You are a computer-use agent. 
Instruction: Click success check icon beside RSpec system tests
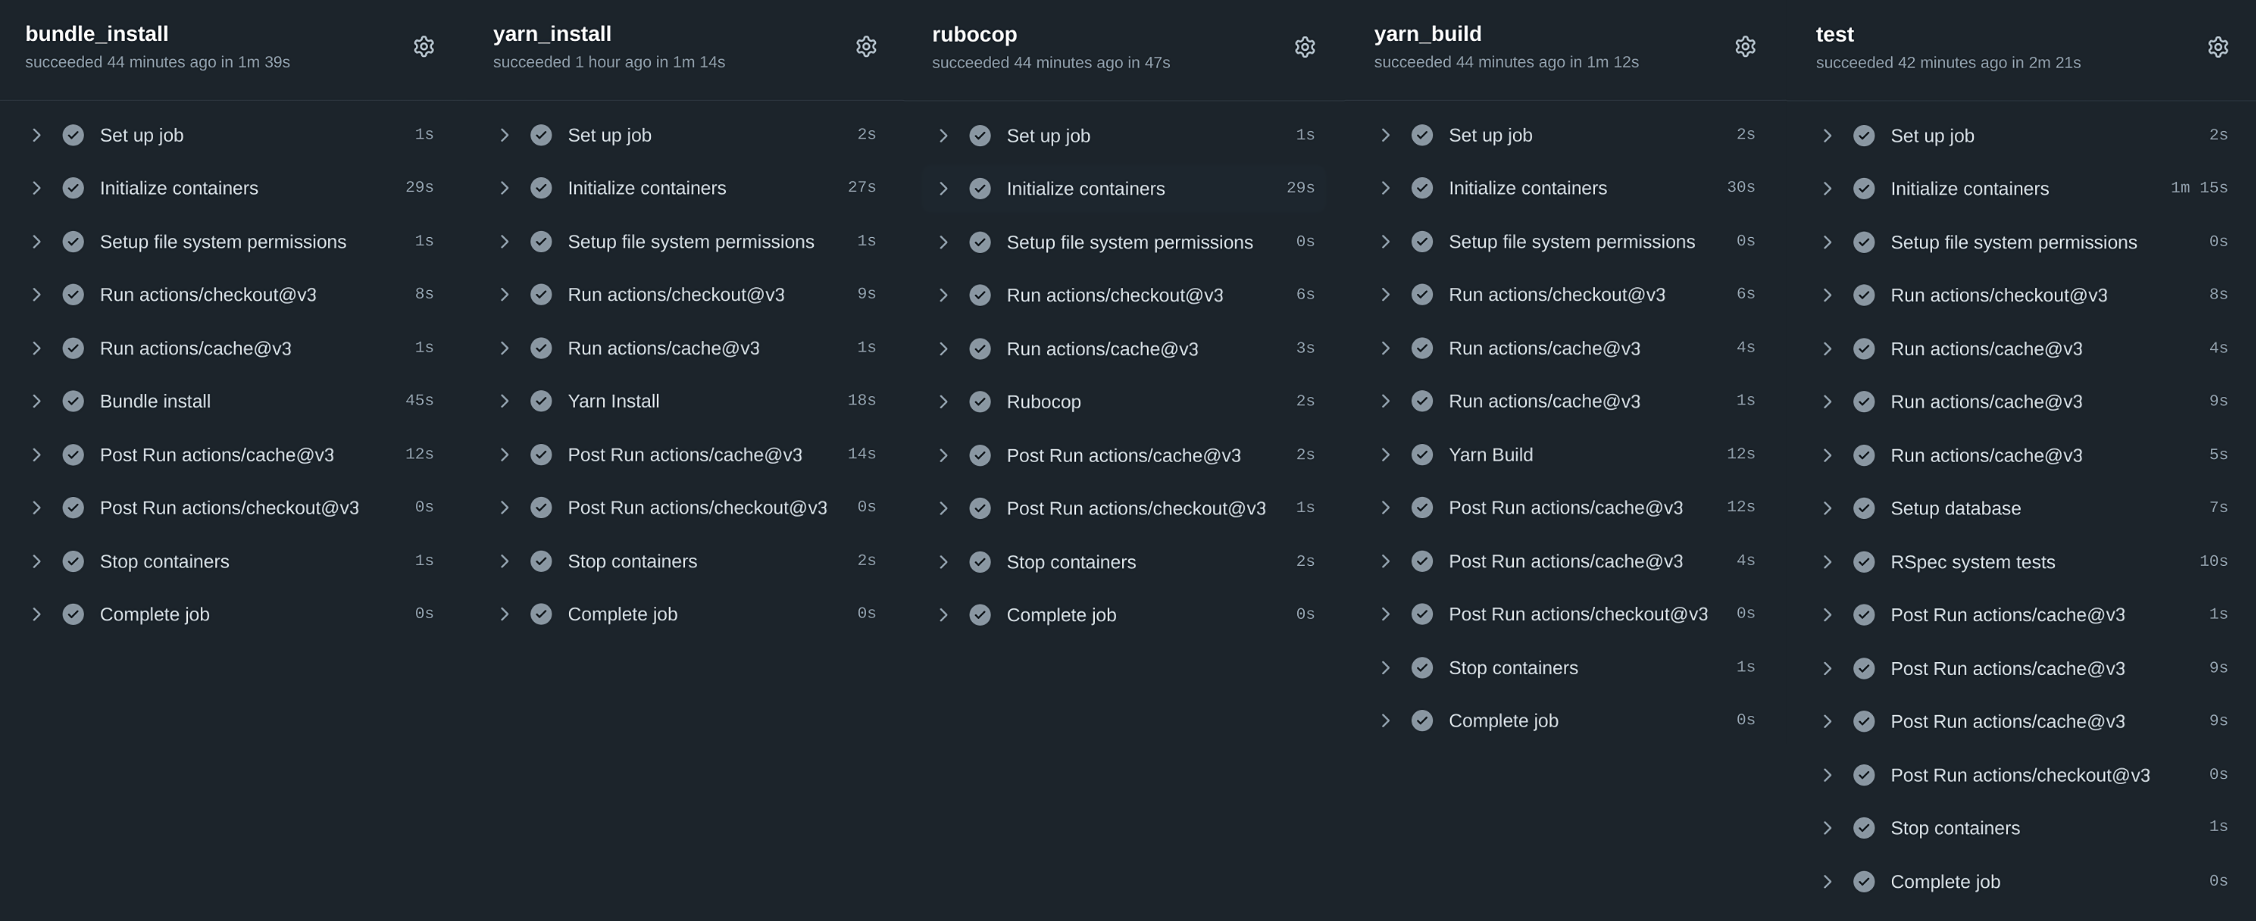click(1864, 562)
